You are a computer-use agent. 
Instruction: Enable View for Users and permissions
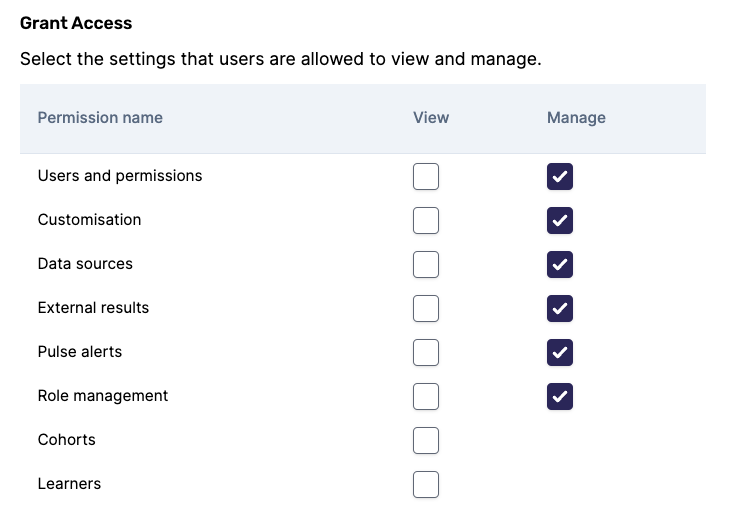[x=426, y=177]
